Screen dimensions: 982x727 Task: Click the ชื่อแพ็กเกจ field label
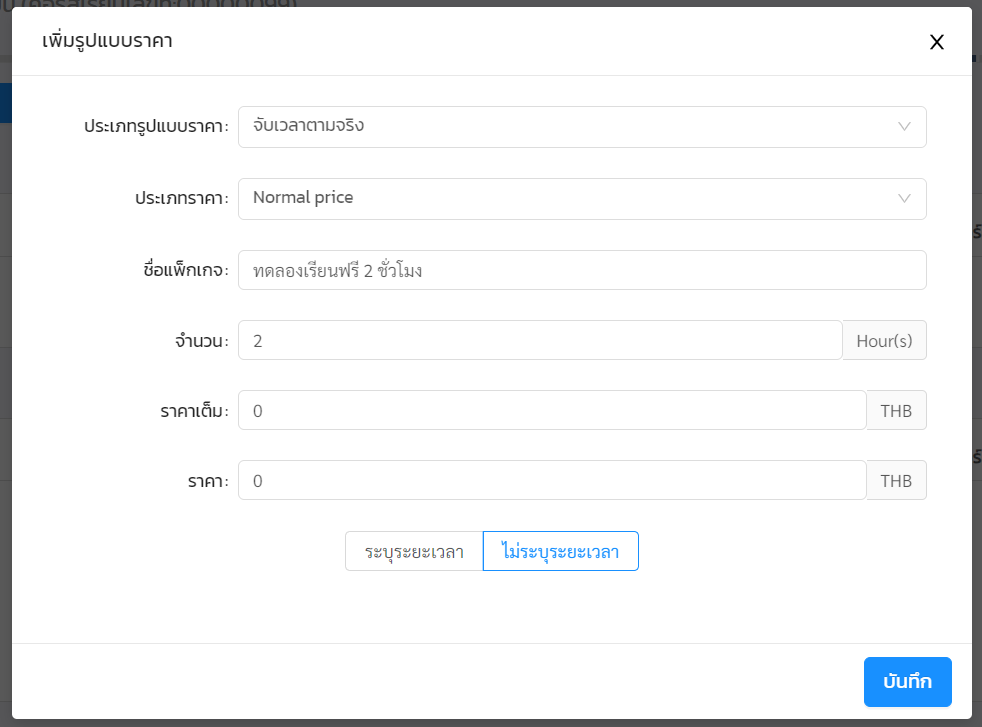point(187,270)
